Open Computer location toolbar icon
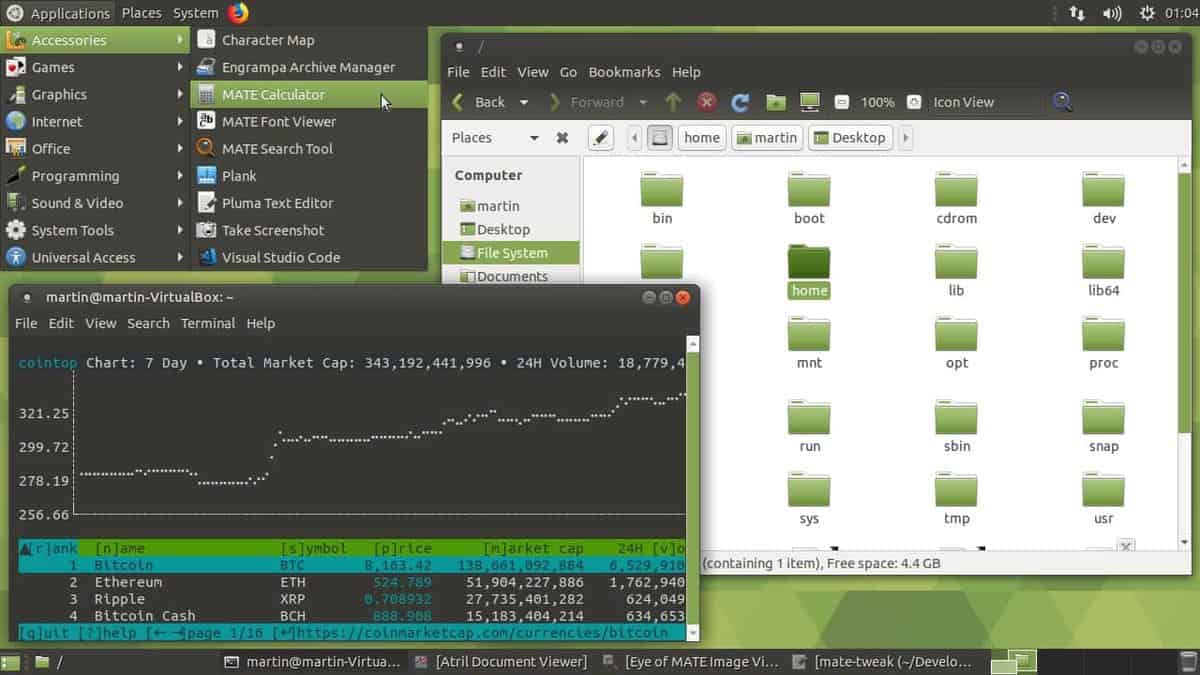 point(809,102)
